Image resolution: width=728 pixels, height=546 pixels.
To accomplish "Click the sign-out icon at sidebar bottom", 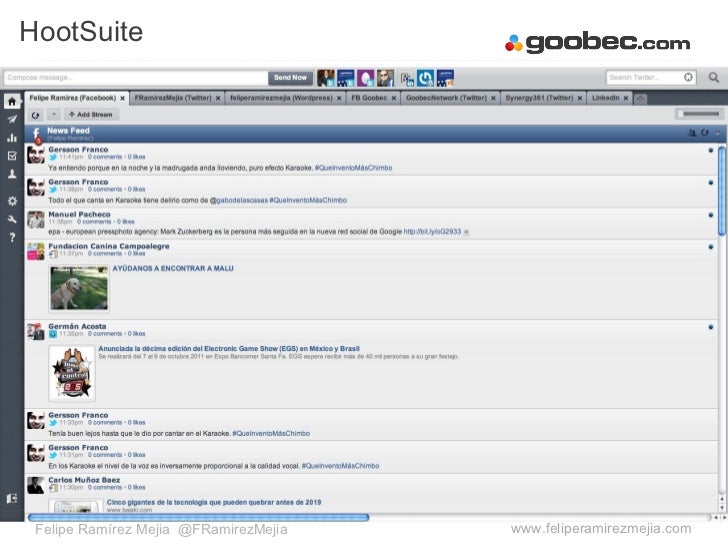I will click(12, 498).
